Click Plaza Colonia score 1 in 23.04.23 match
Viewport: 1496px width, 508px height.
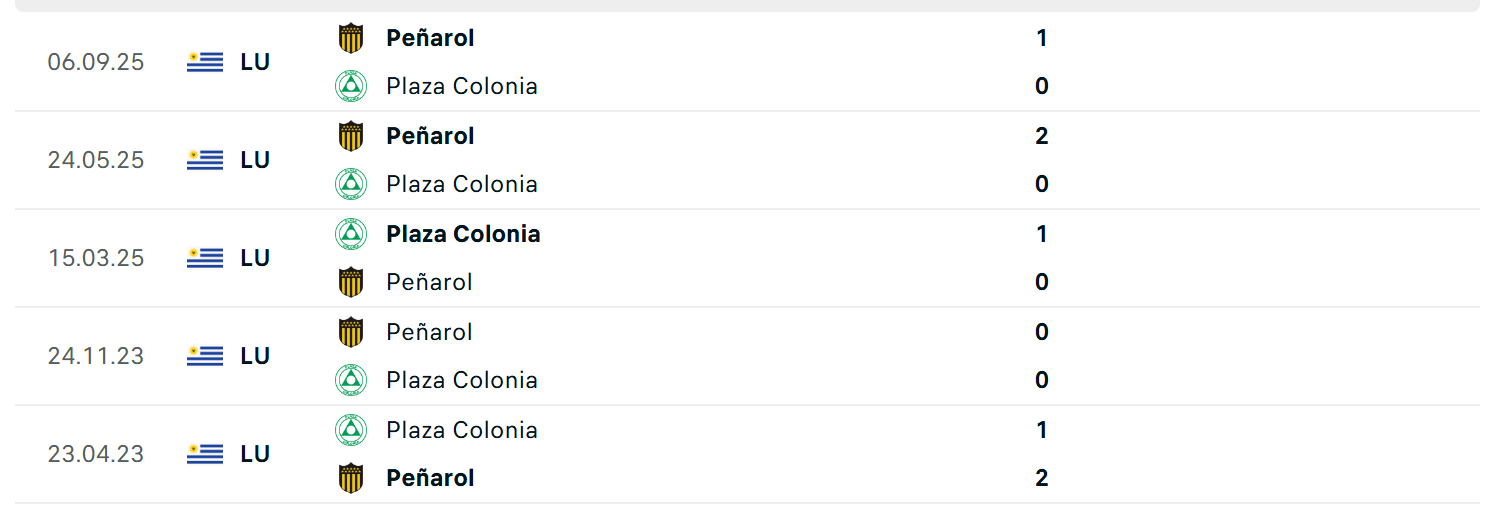coord(1041,430)
